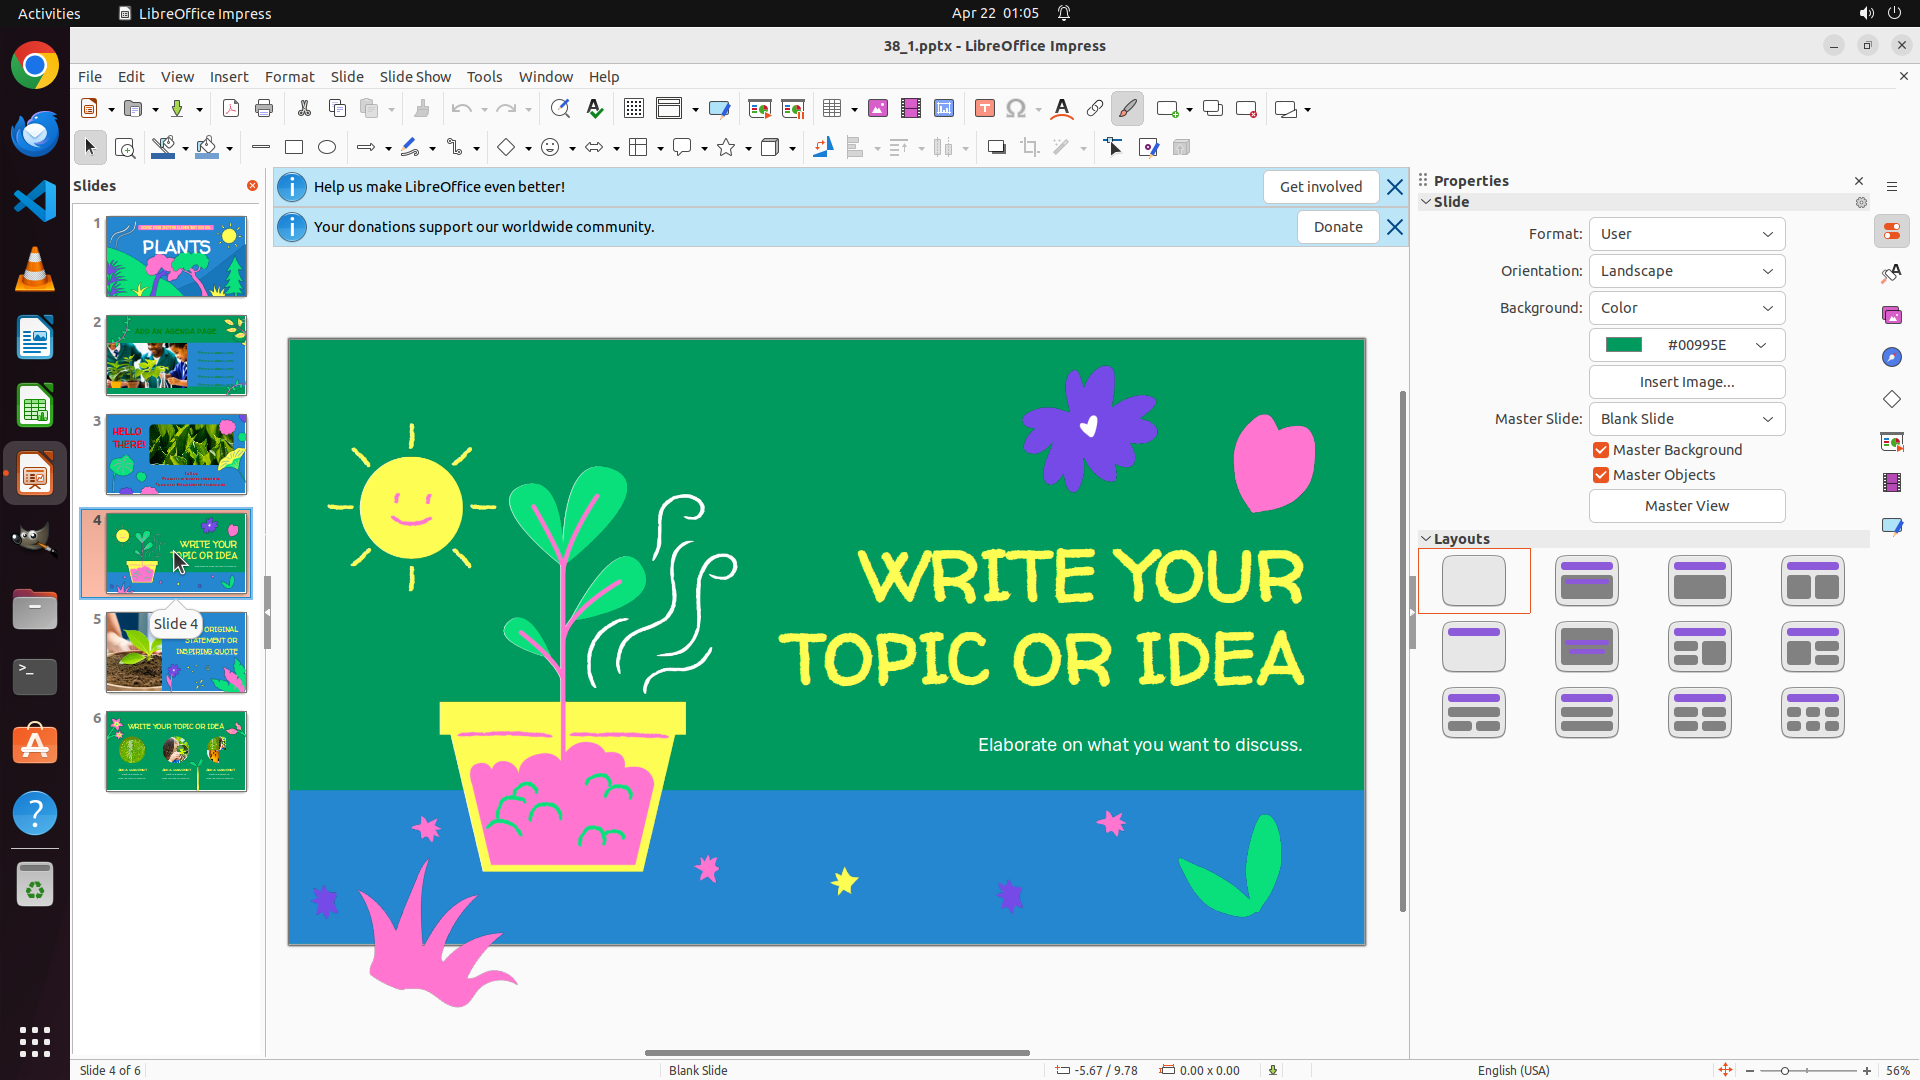This screenshot has width=1920, height=1080.
Task: Select the Rectangle shape tool
Action: tap(294, 148)
